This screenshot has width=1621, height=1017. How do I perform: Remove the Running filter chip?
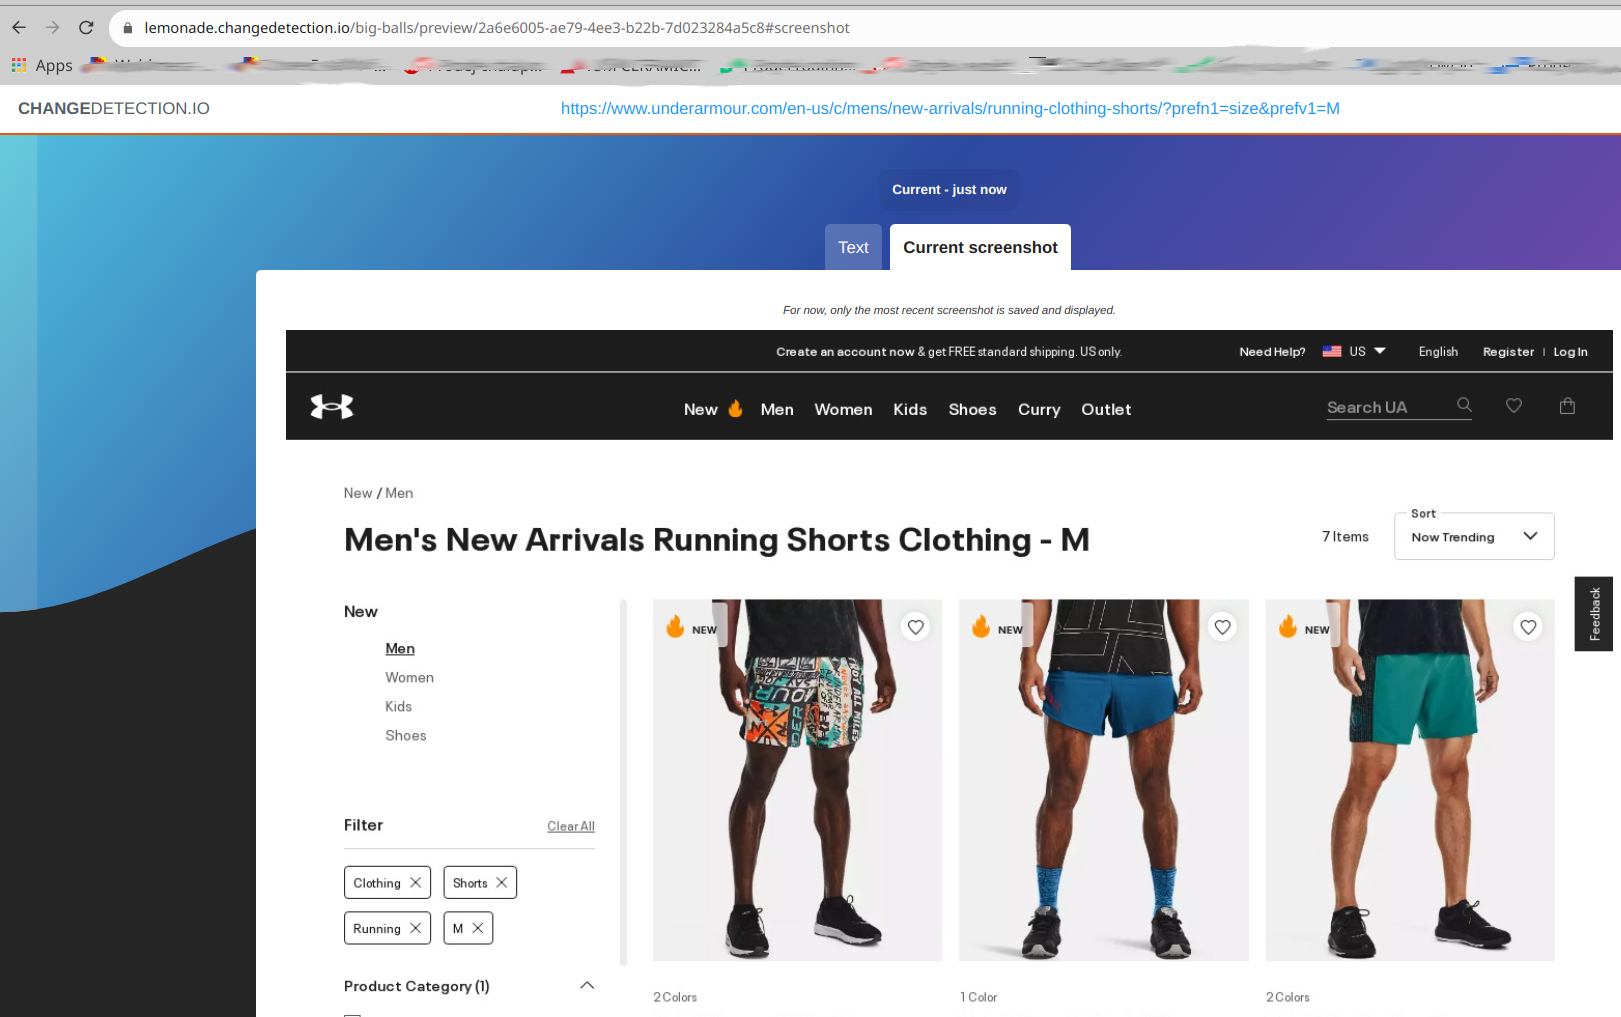pos(415,929)
